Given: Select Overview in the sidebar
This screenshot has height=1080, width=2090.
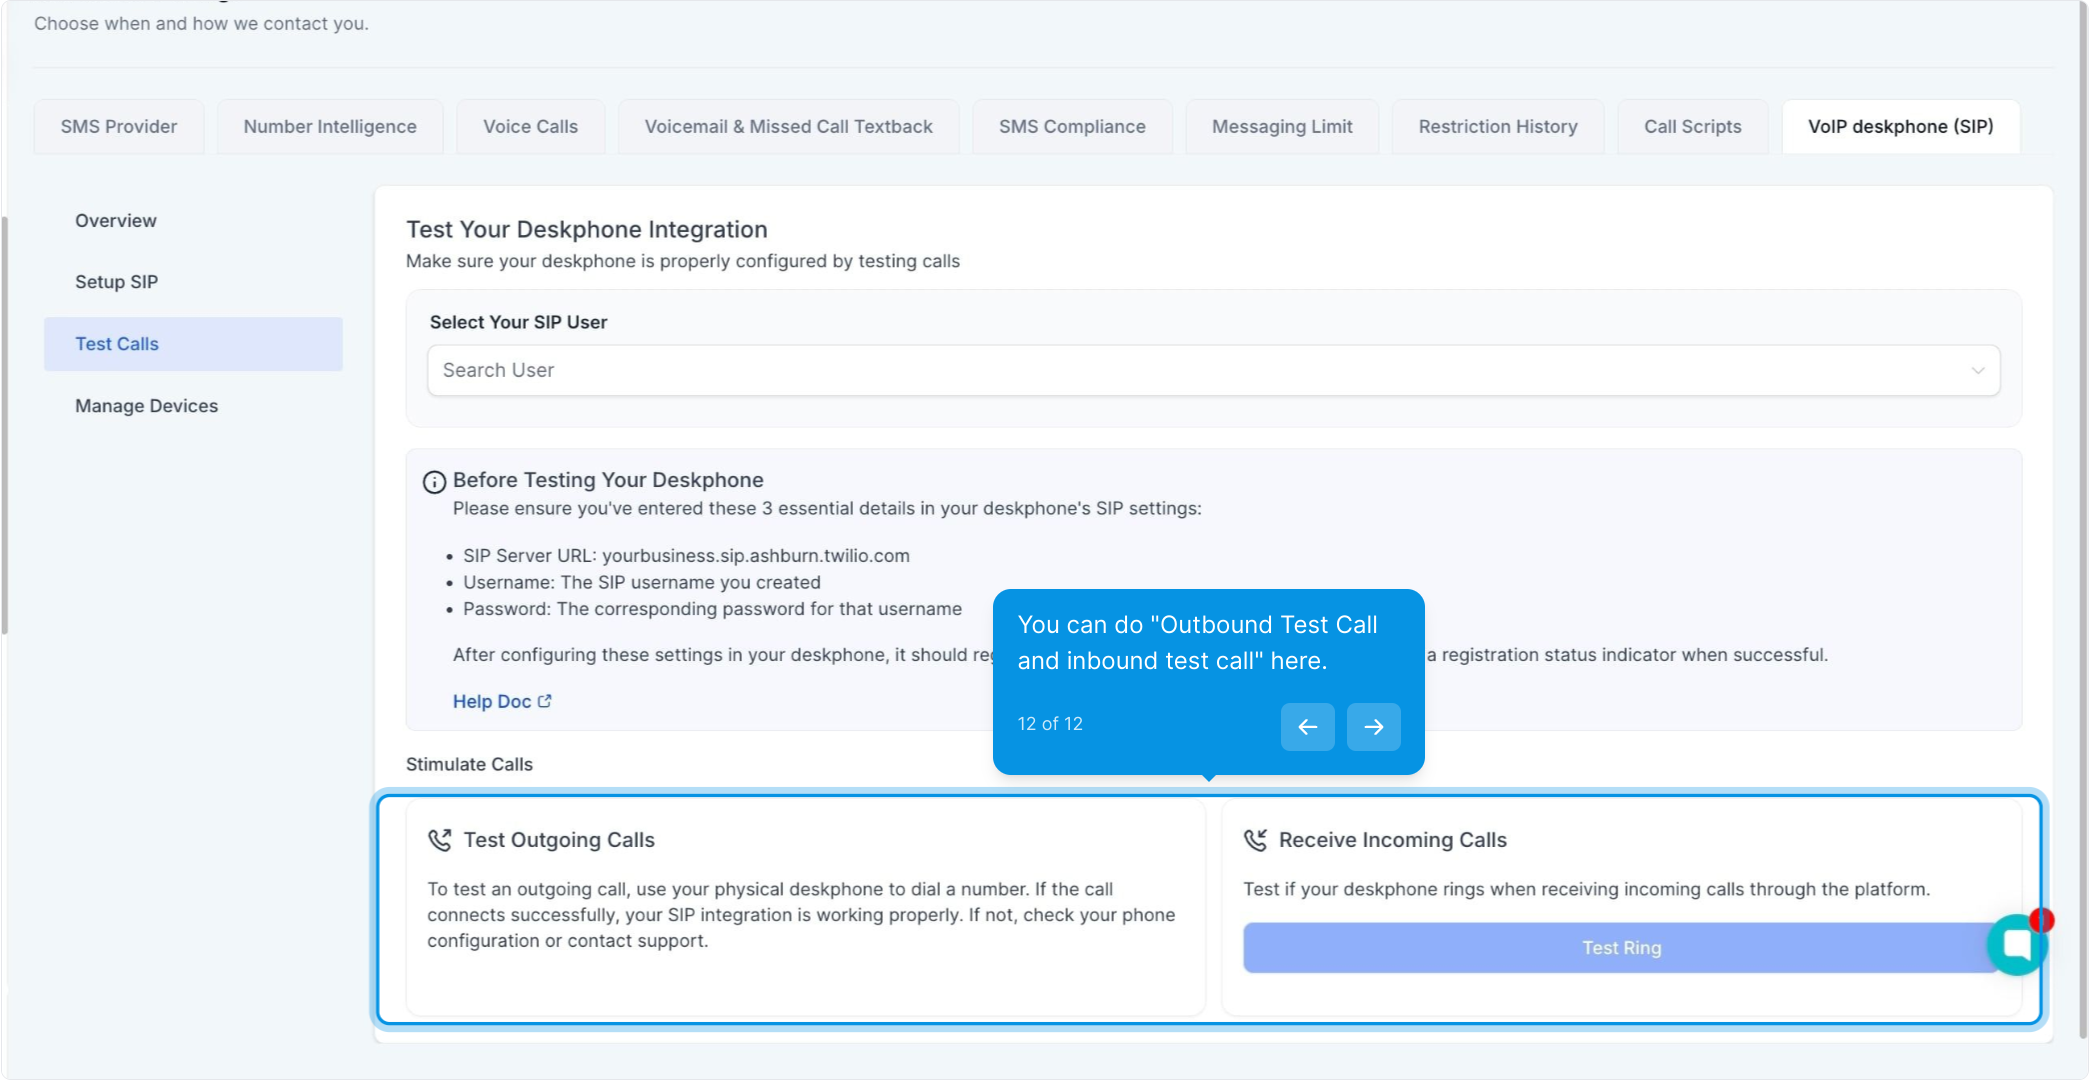Looking at the screenshot, I should pos(116,221).
